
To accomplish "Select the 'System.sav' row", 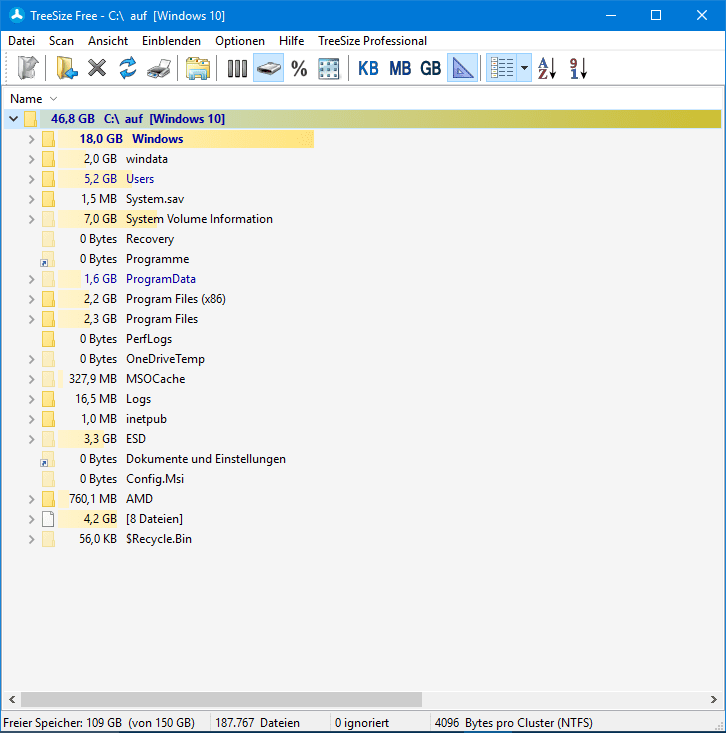I will click(362, 199).
